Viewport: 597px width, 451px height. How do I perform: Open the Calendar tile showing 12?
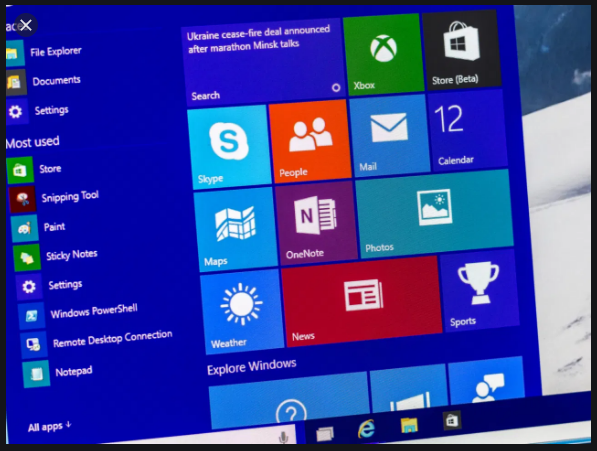[467, 130]
